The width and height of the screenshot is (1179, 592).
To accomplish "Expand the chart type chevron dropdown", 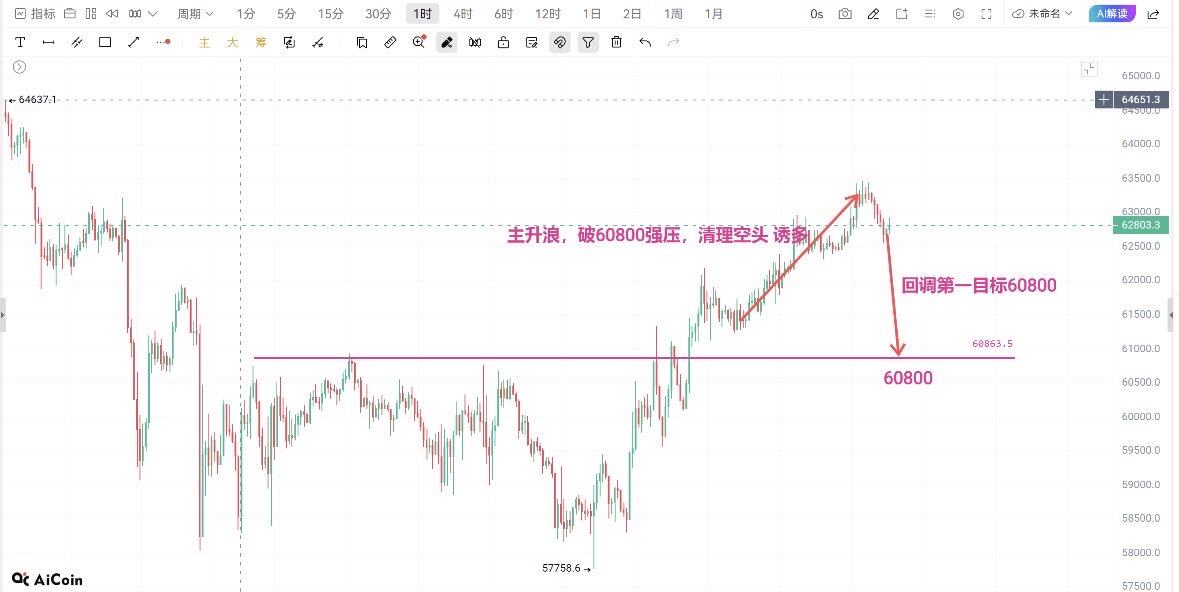I will pos(153,14).
